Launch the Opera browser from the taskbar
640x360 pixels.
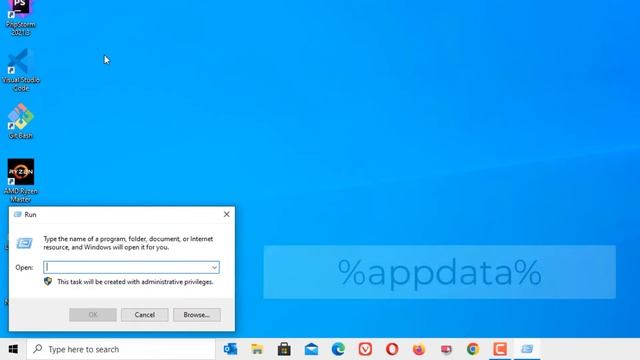pyautogui.click(x=392, y=349)
